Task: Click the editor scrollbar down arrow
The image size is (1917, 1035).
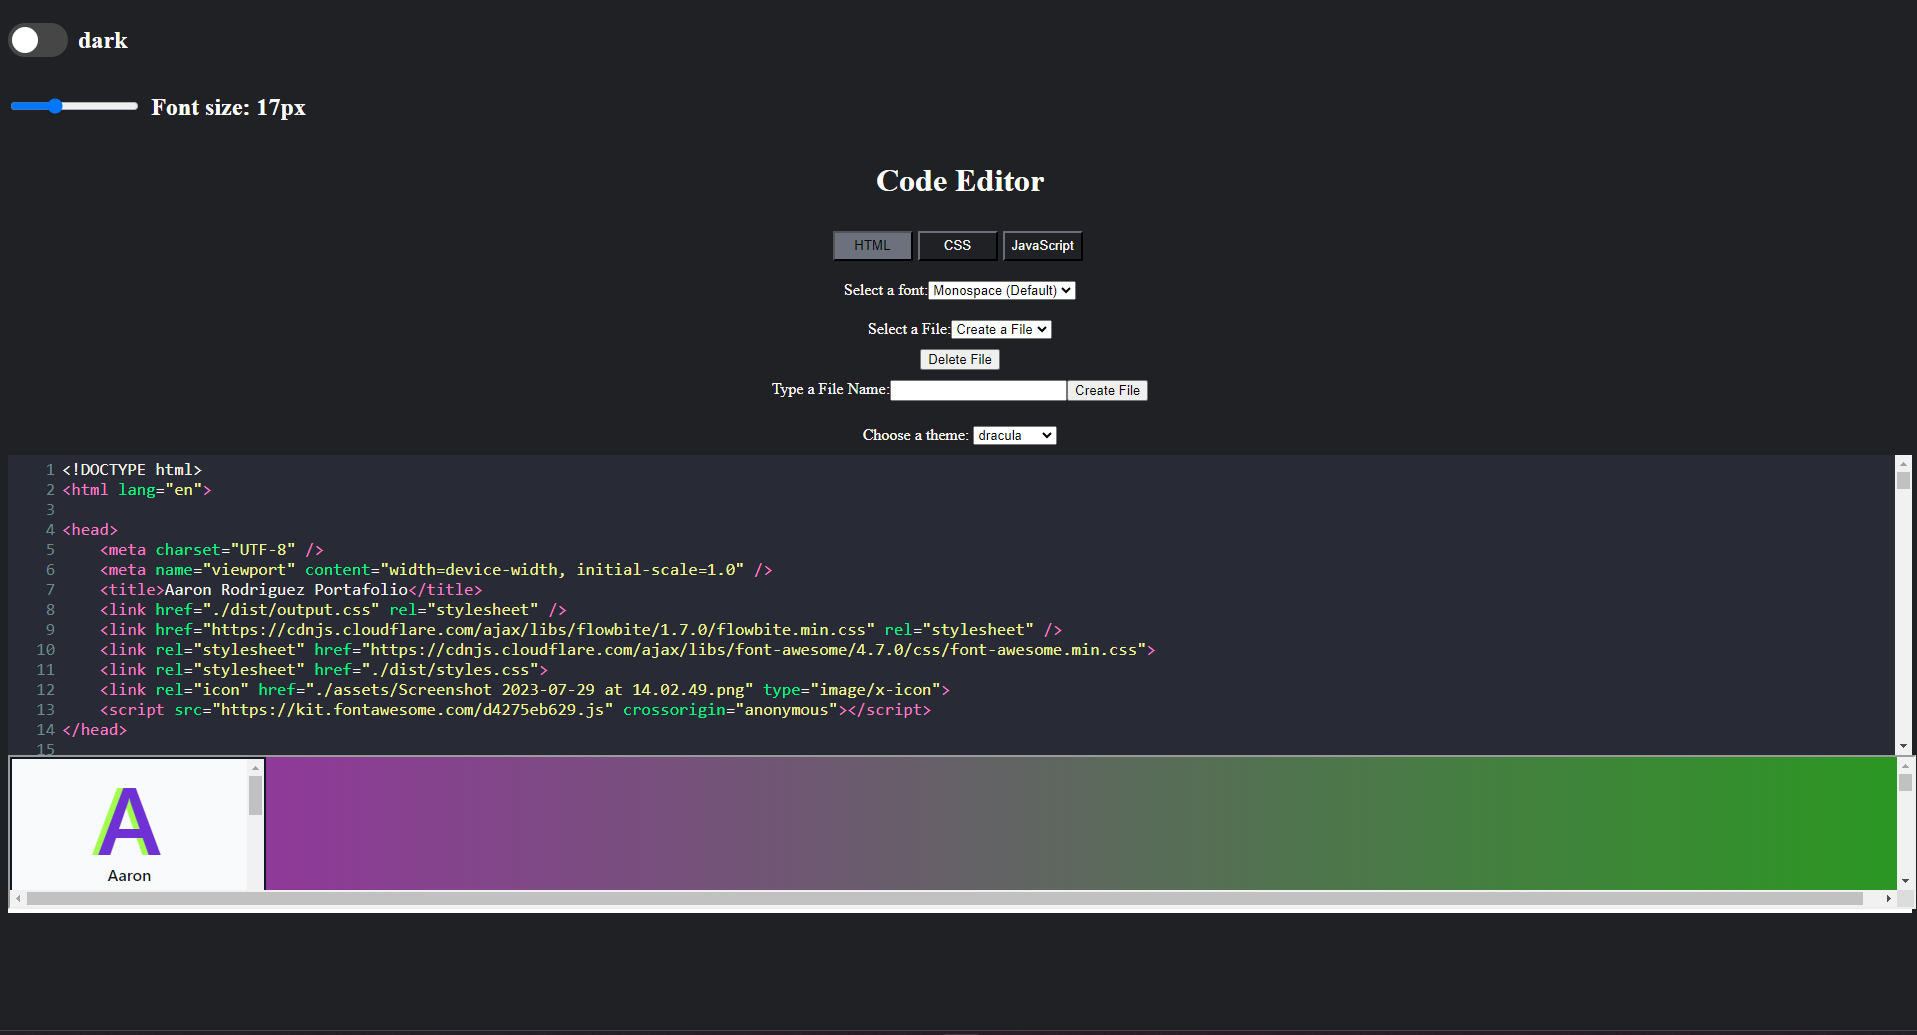Action: click(1903, 746)
